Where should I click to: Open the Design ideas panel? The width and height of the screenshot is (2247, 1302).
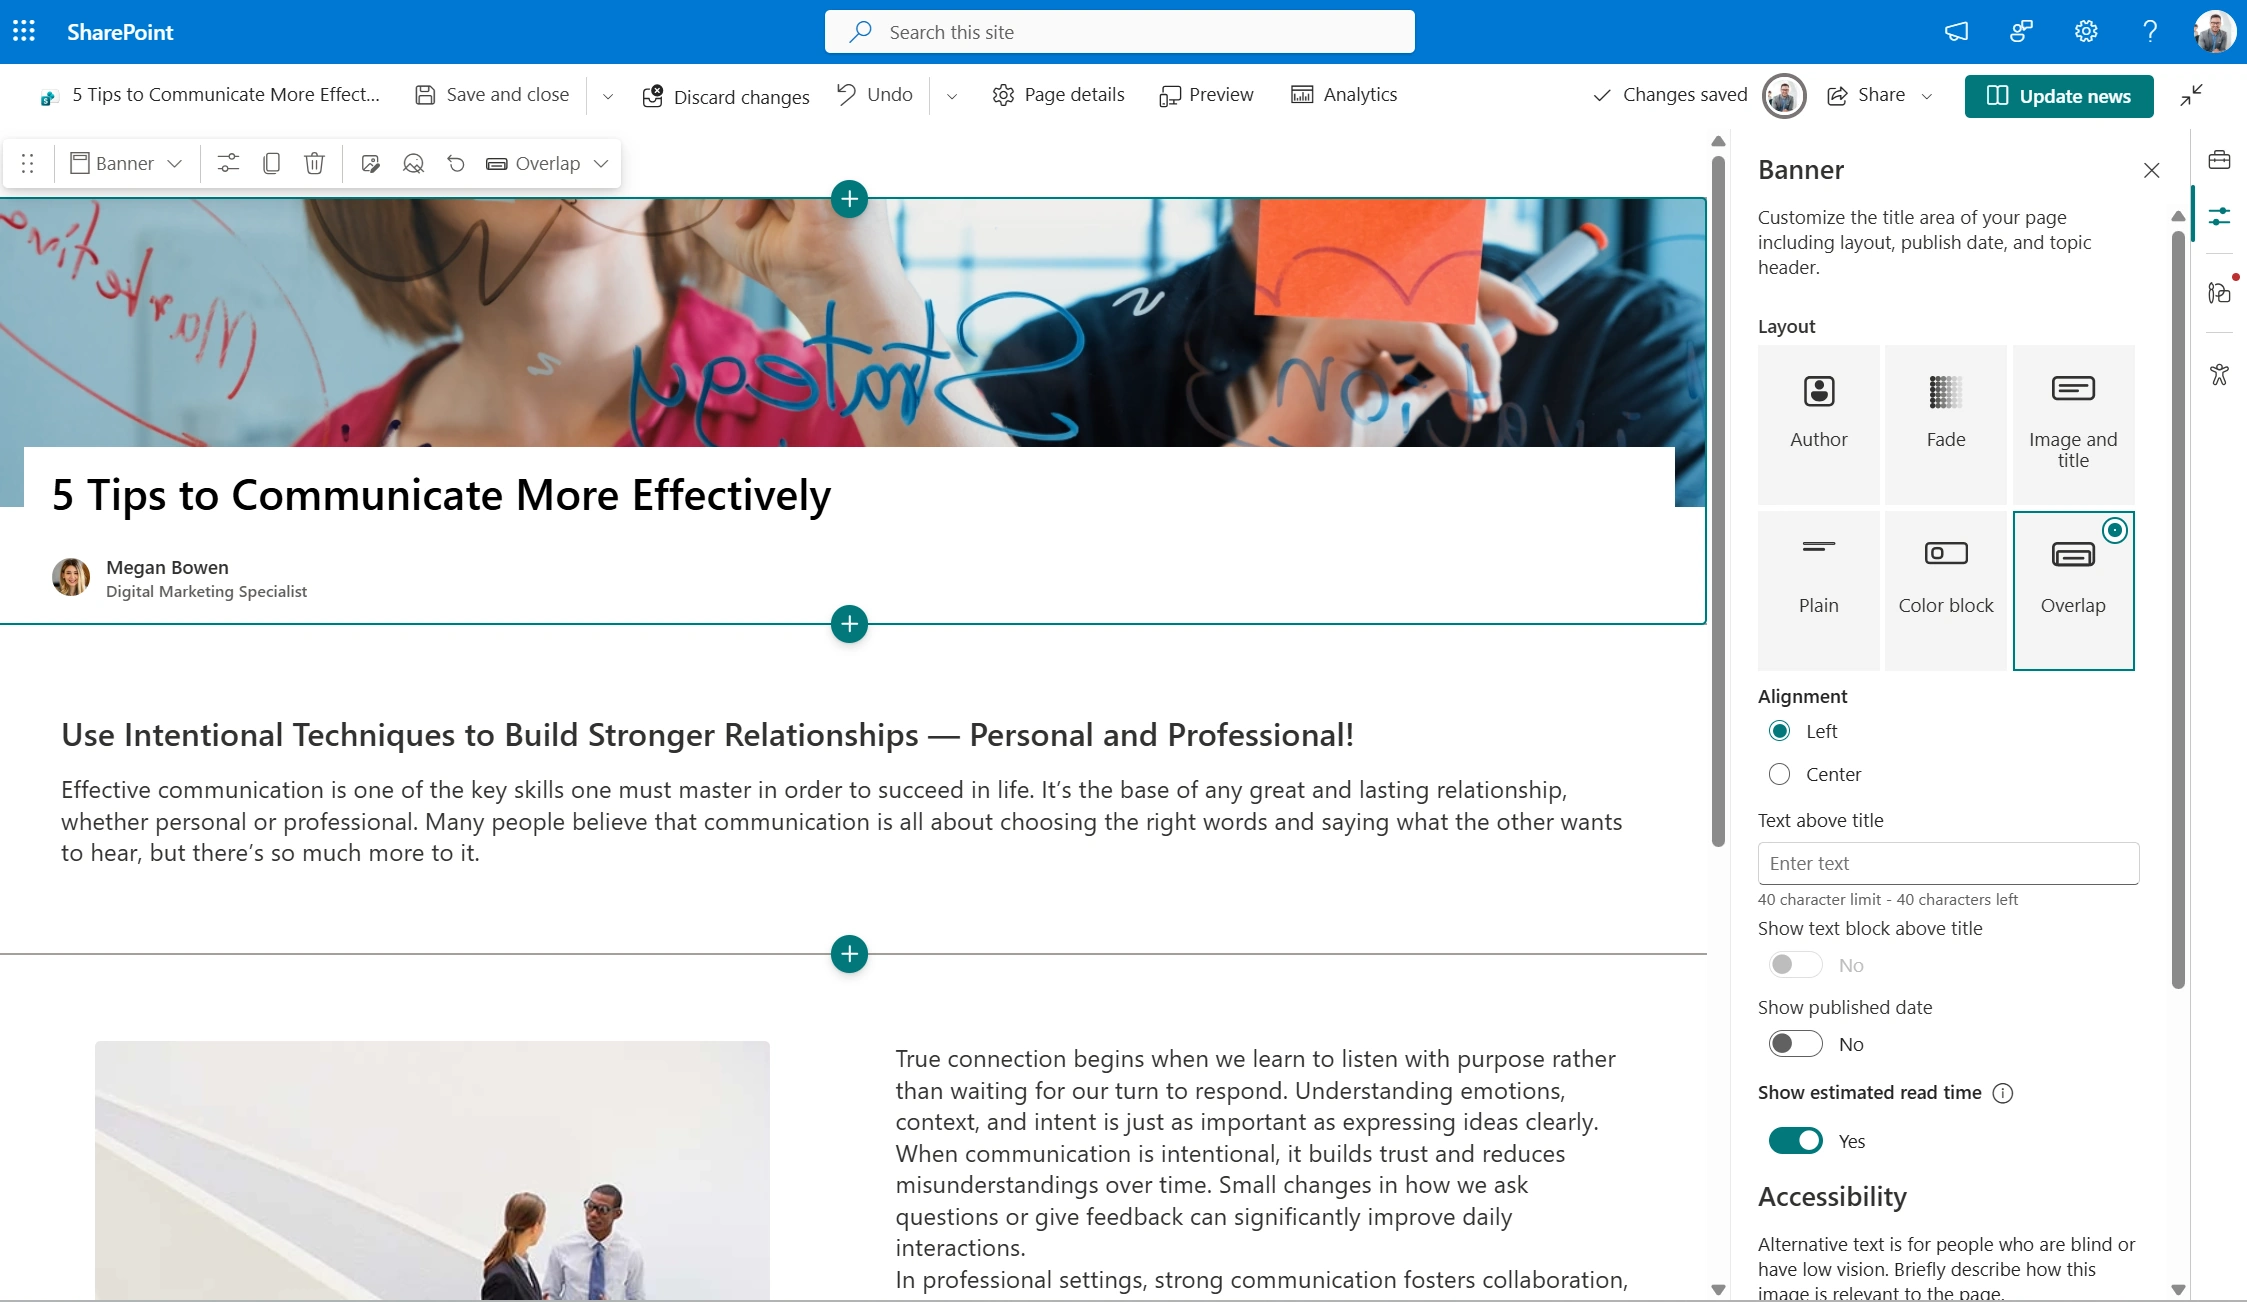[x=2219, y=291]
